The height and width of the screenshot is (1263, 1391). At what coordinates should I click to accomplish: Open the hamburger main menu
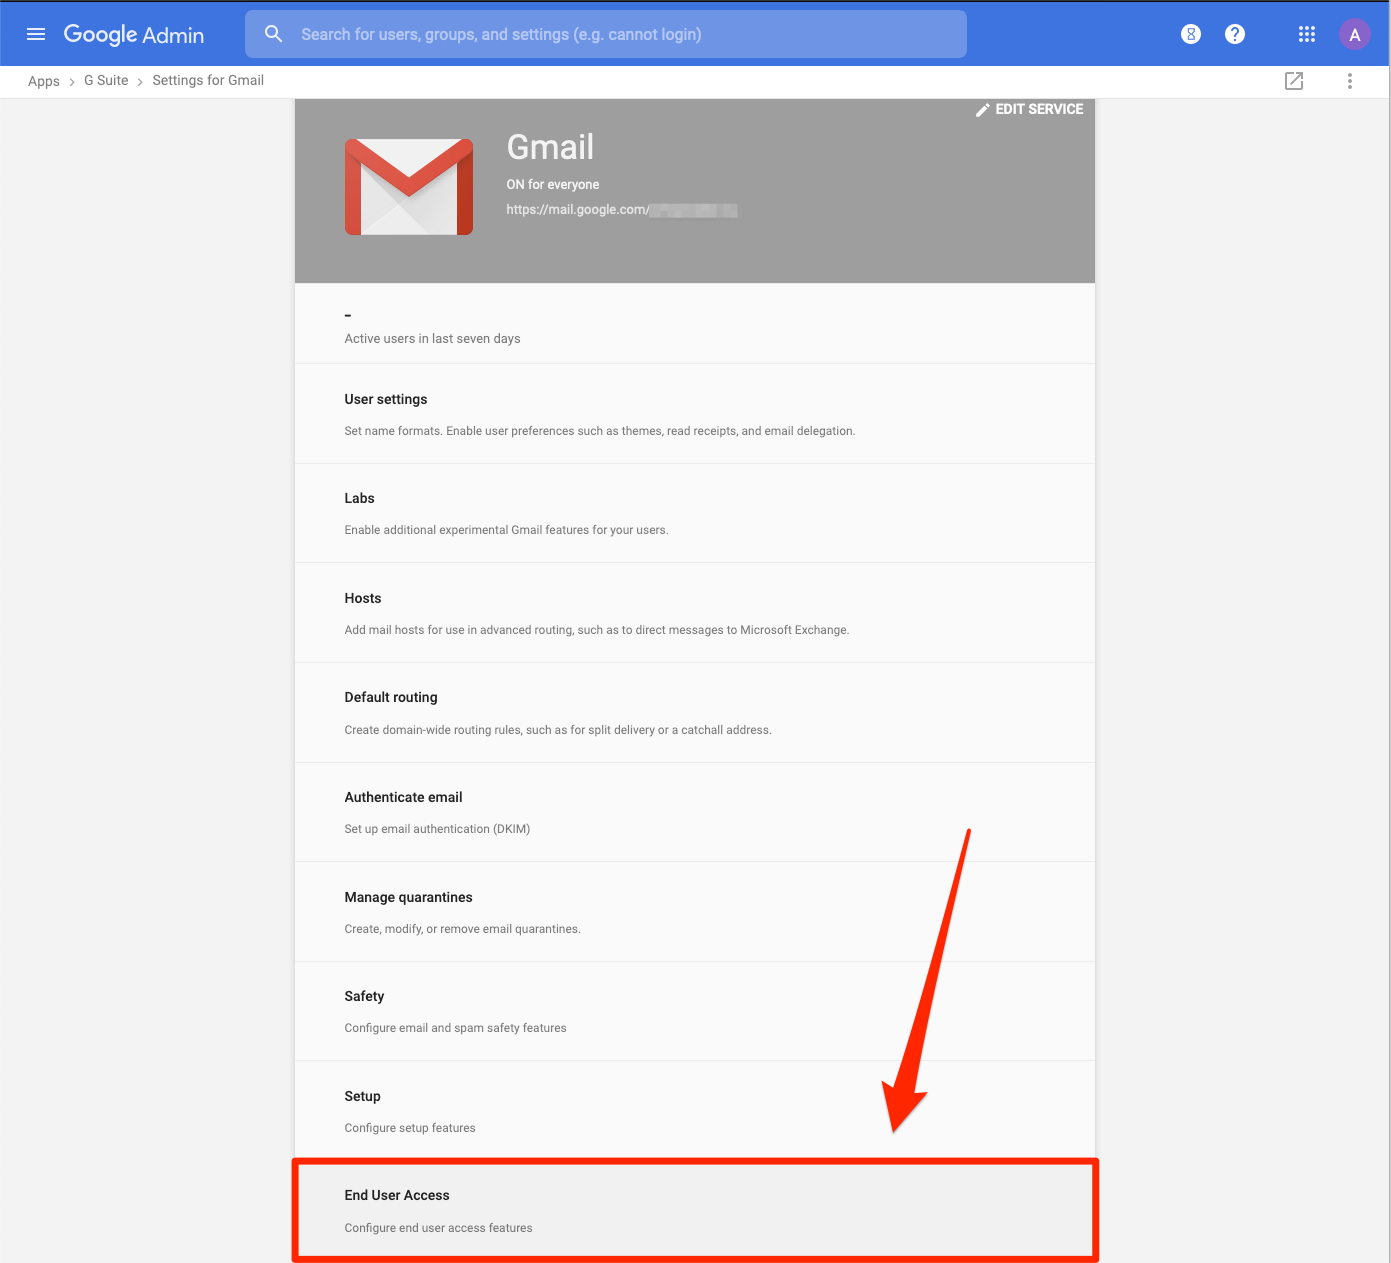point(36,34)
